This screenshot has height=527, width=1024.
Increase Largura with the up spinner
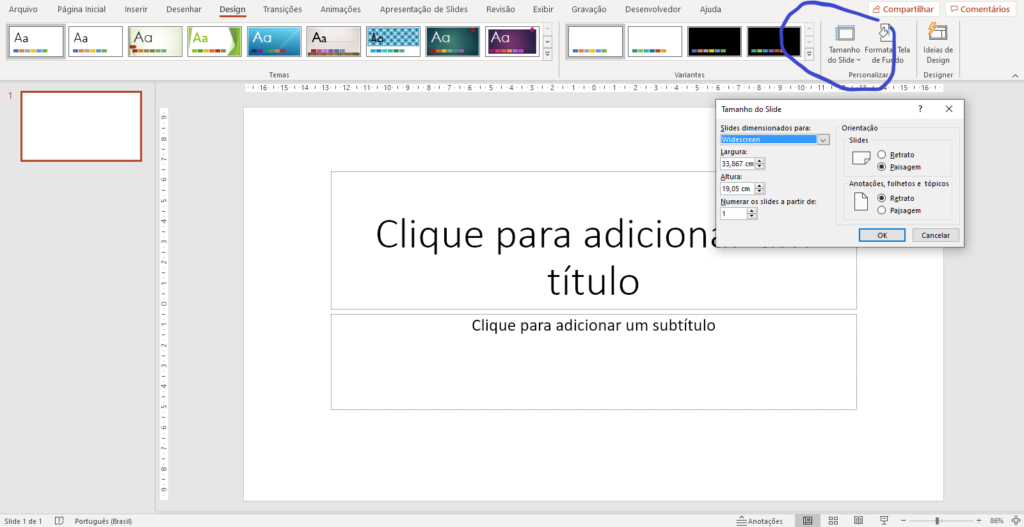pyautogui.click(x=760, y=161)
